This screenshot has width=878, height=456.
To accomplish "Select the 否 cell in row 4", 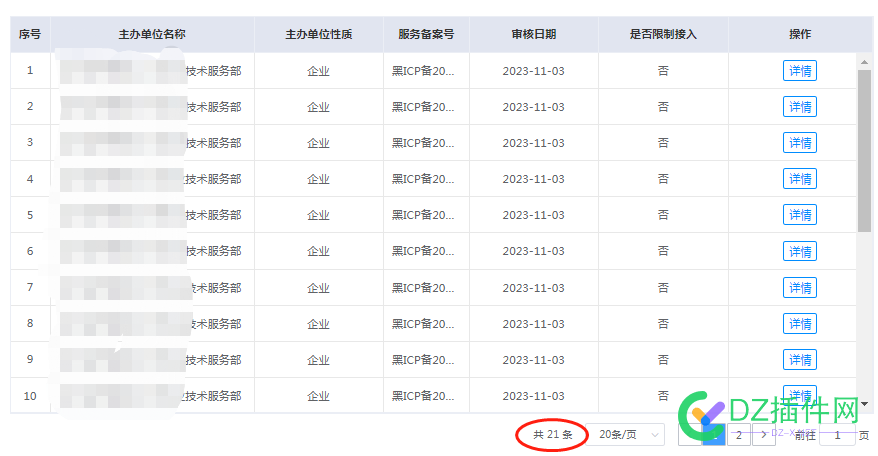I will click(663, 179).
